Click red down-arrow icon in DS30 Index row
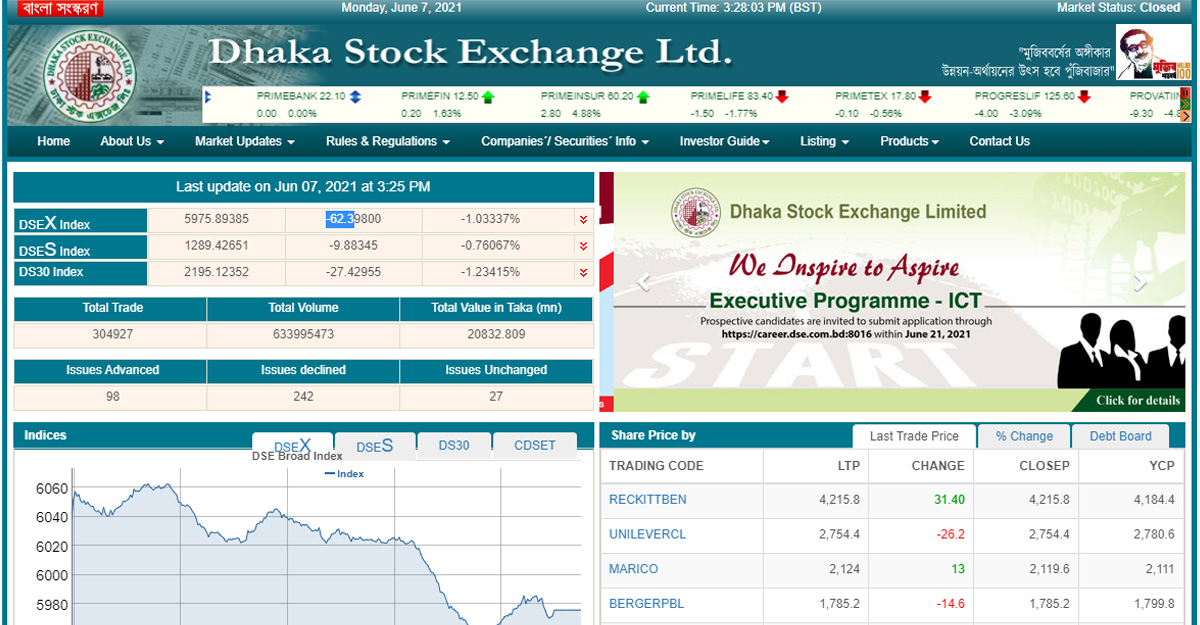Image resolution: width=1200 pixels, height=625 pixels. pyautogui.click(x=582, y=272)
